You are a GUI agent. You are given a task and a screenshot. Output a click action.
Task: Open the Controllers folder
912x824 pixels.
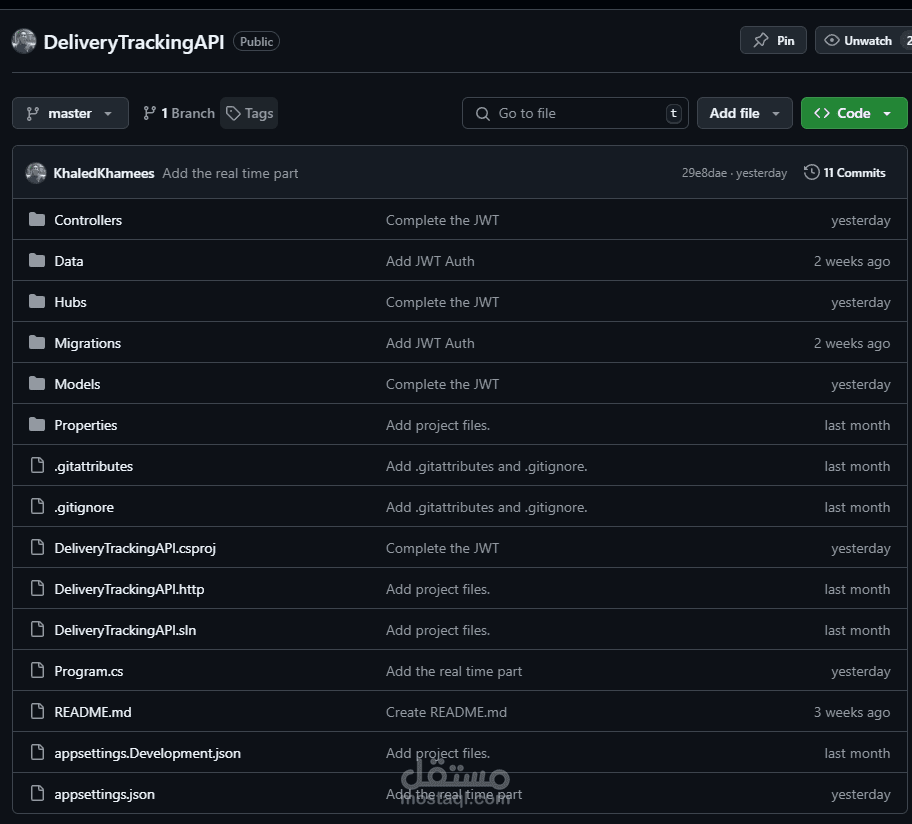coord(88,220)
